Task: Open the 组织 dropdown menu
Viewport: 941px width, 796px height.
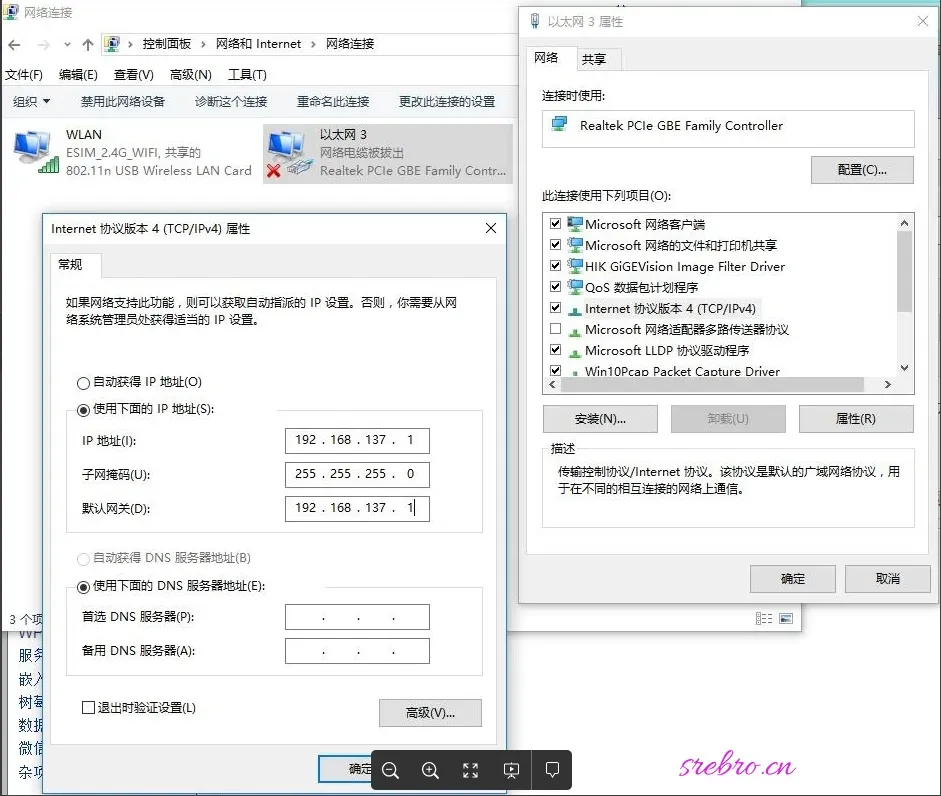Action: click(32, 102)
